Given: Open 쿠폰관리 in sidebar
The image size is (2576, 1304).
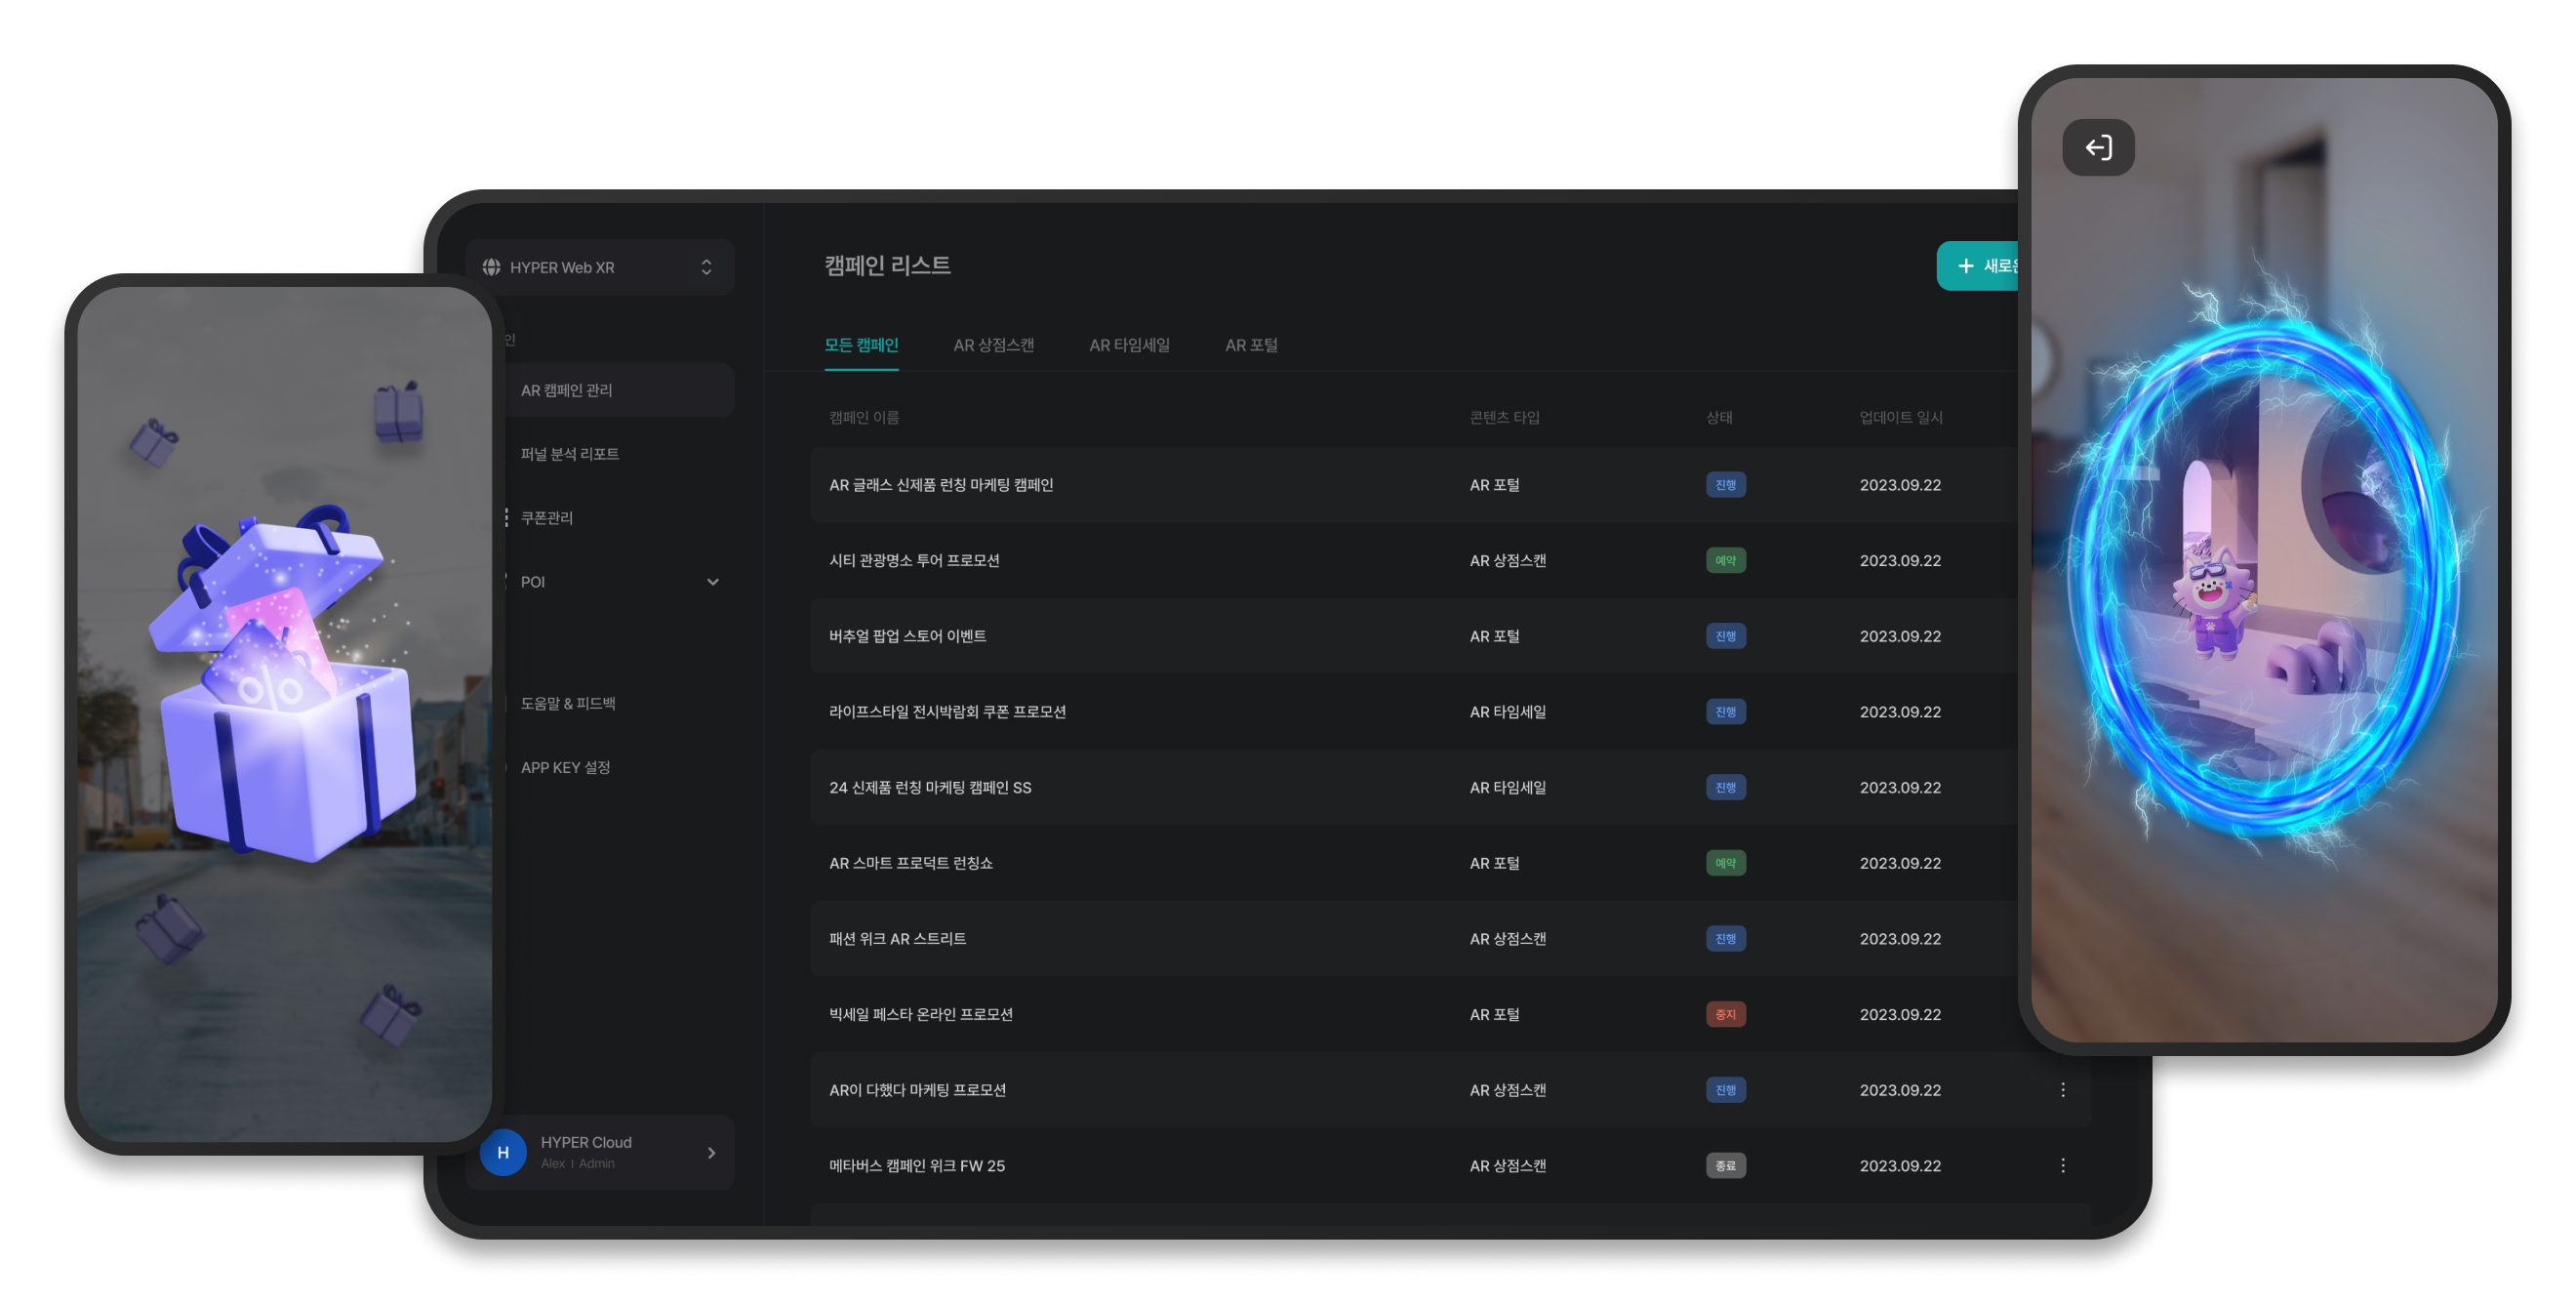Looking at the screenshot, I should coord(546,518).
